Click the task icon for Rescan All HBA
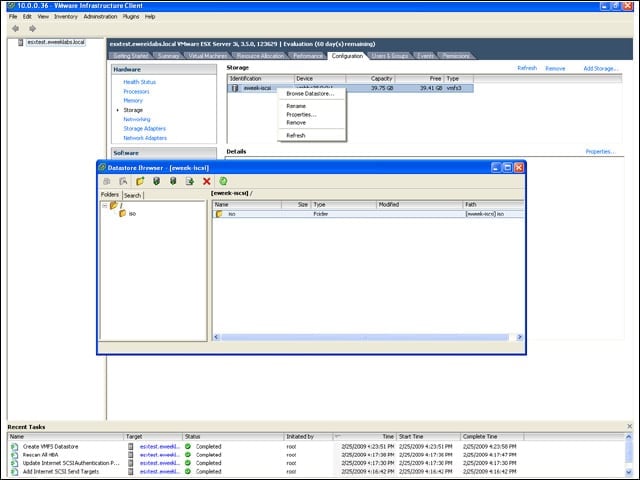 pos(15,455)
